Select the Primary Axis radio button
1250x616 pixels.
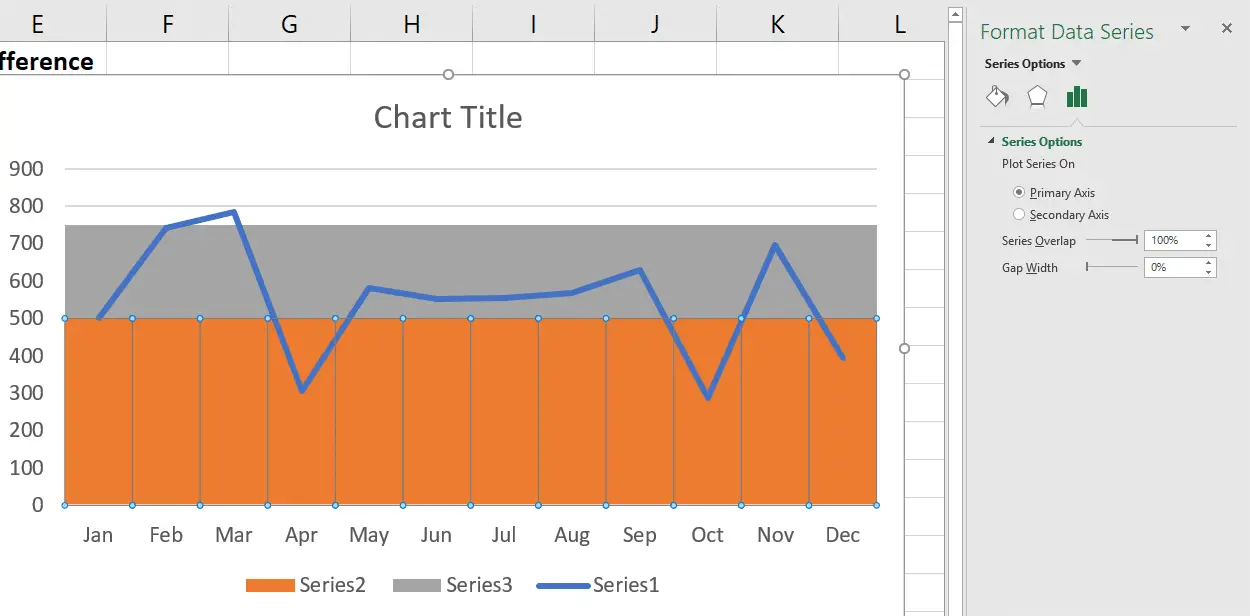1019,192
